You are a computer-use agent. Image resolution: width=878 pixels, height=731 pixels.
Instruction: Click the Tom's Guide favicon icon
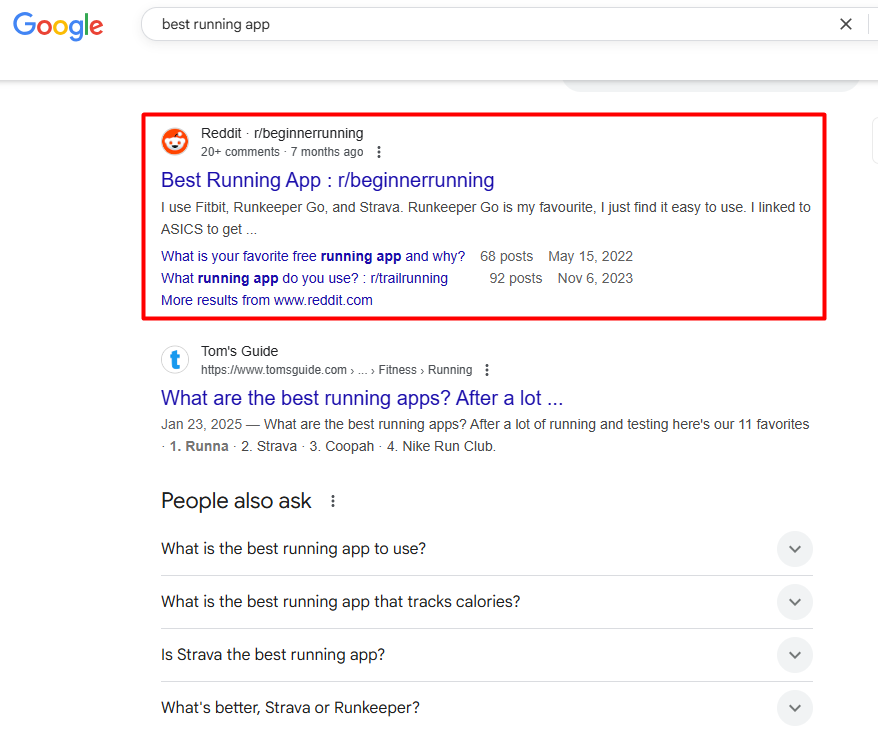click(175, 359)
